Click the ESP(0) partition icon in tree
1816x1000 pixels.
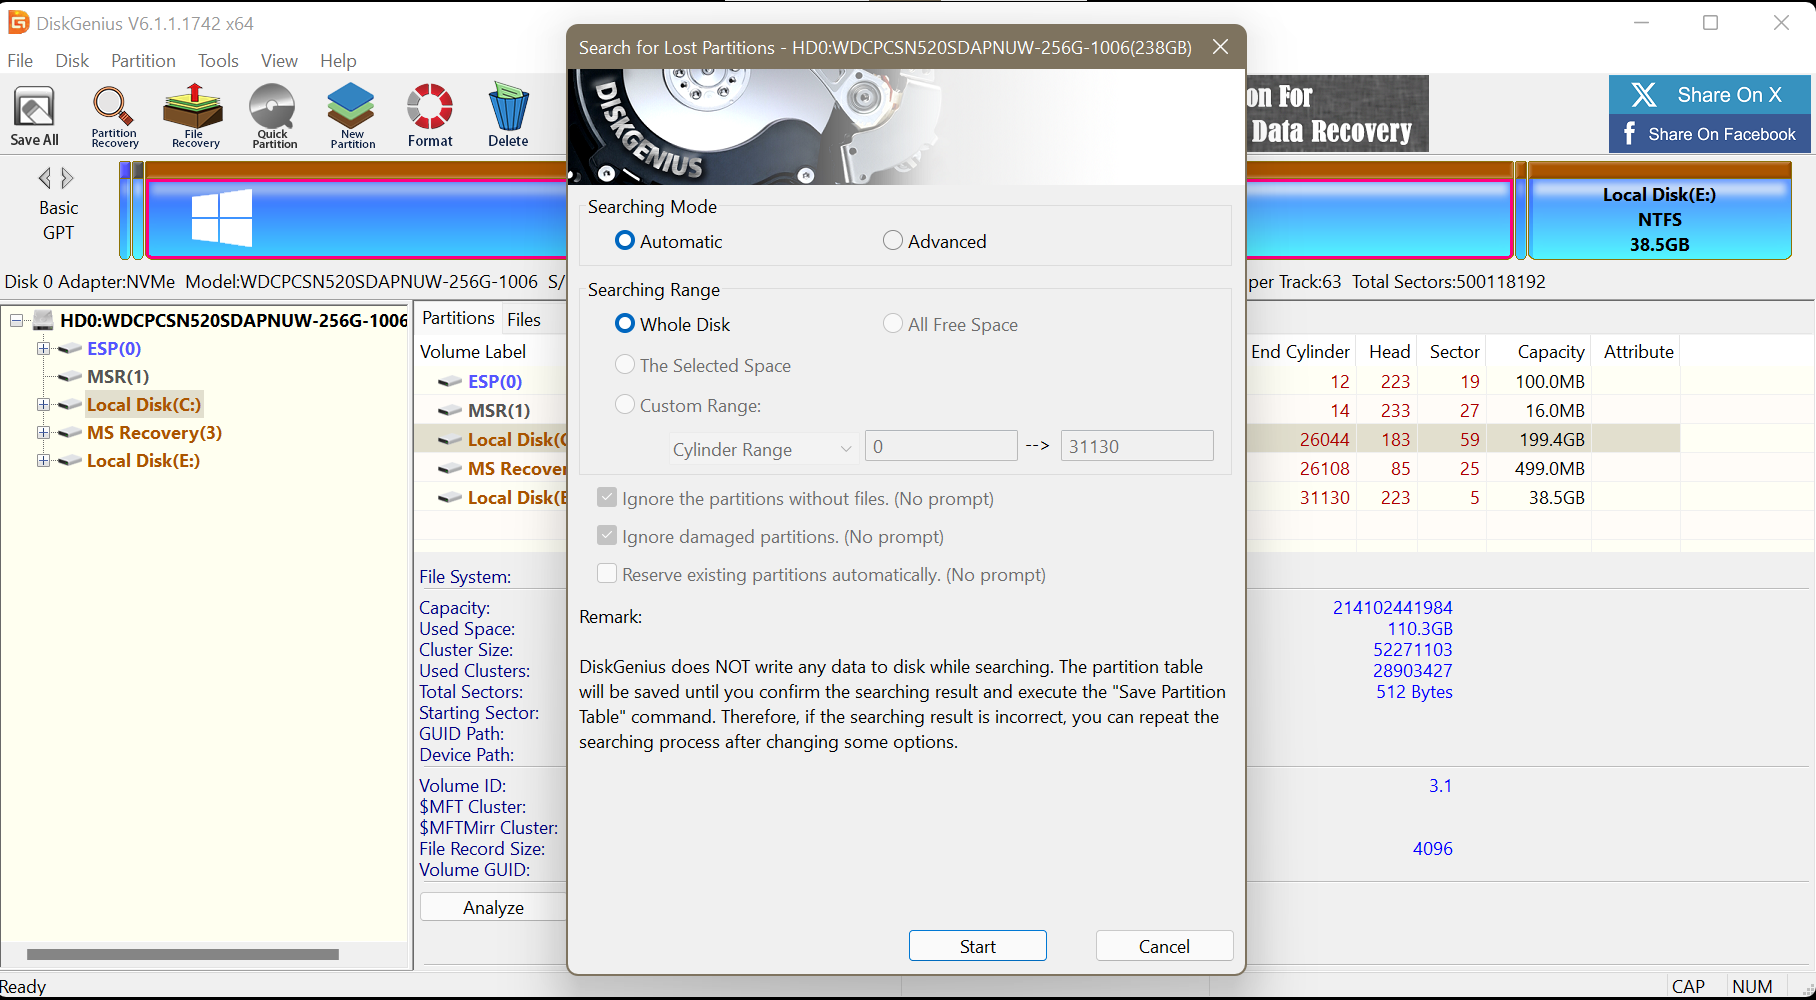point(70,348)
